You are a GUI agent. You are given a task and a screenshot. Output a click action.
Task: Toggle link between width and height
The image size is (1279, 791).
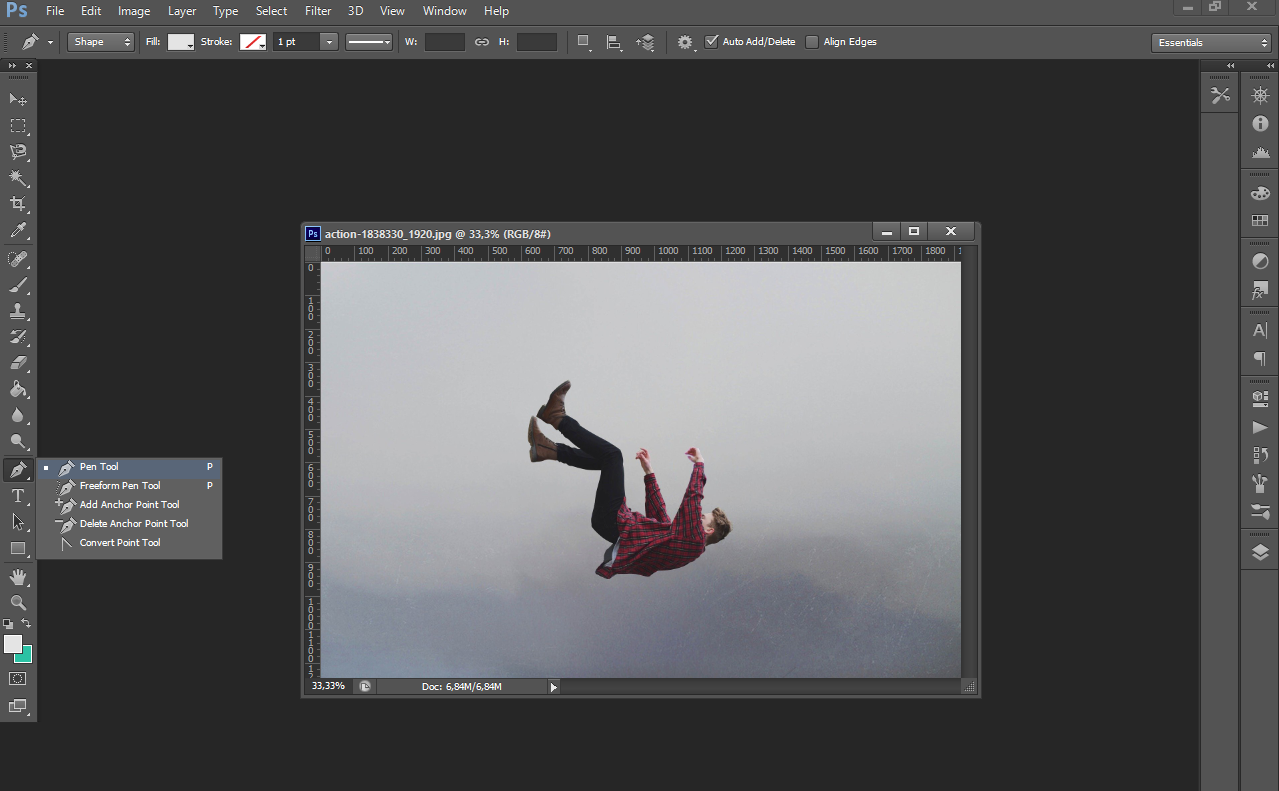(x=482, y=42)
